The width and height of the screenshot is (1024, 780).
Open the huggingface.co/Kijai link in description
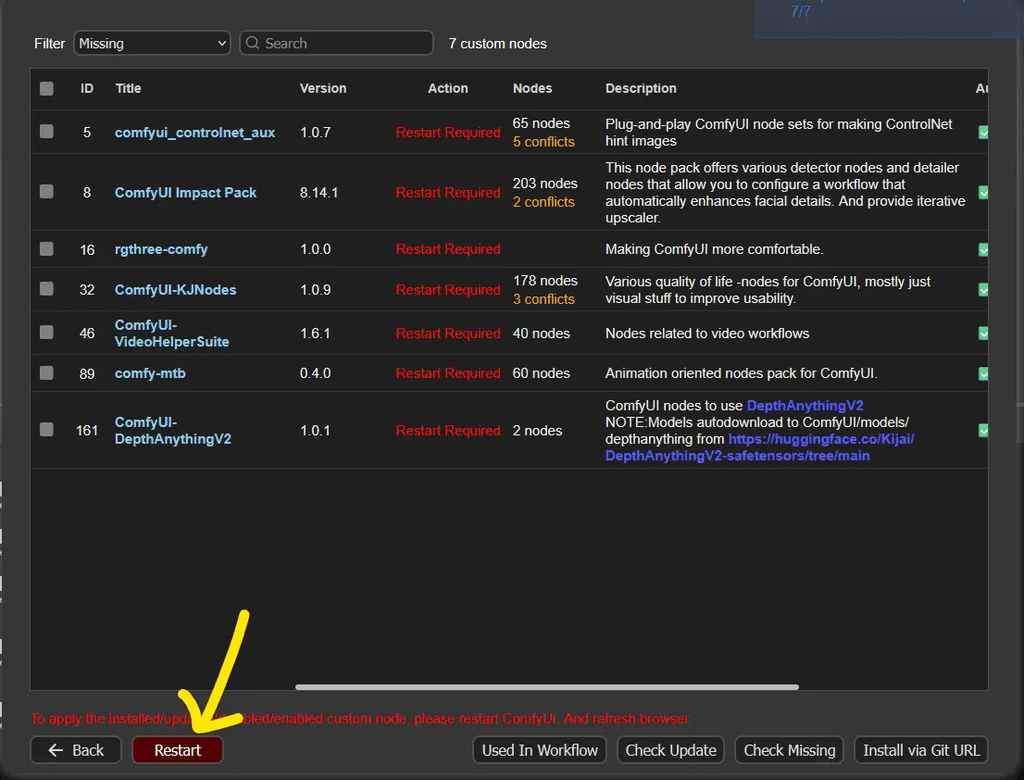(820, 439)
